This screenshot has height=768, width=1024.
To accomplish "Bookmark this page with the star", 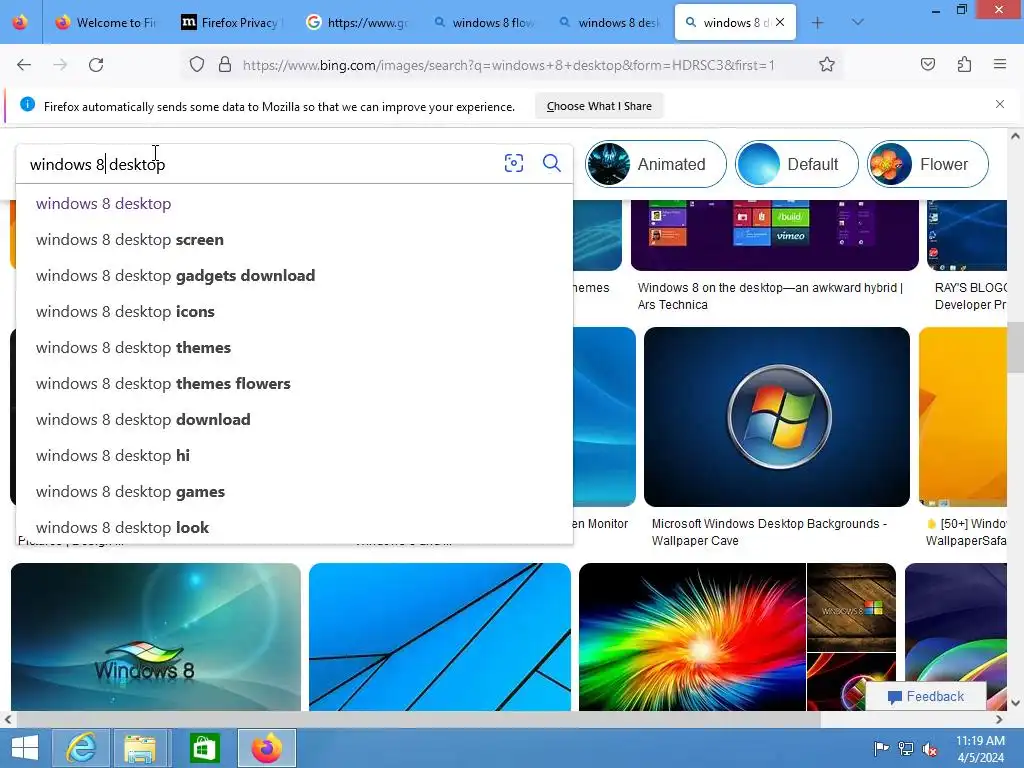I will pyautogui.click(x=827, y=65).
